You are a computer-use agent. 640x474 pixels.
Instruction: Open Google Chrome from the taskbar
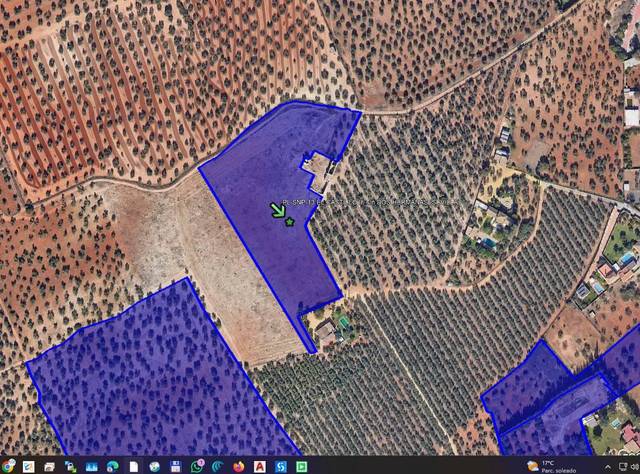point(8,466)
